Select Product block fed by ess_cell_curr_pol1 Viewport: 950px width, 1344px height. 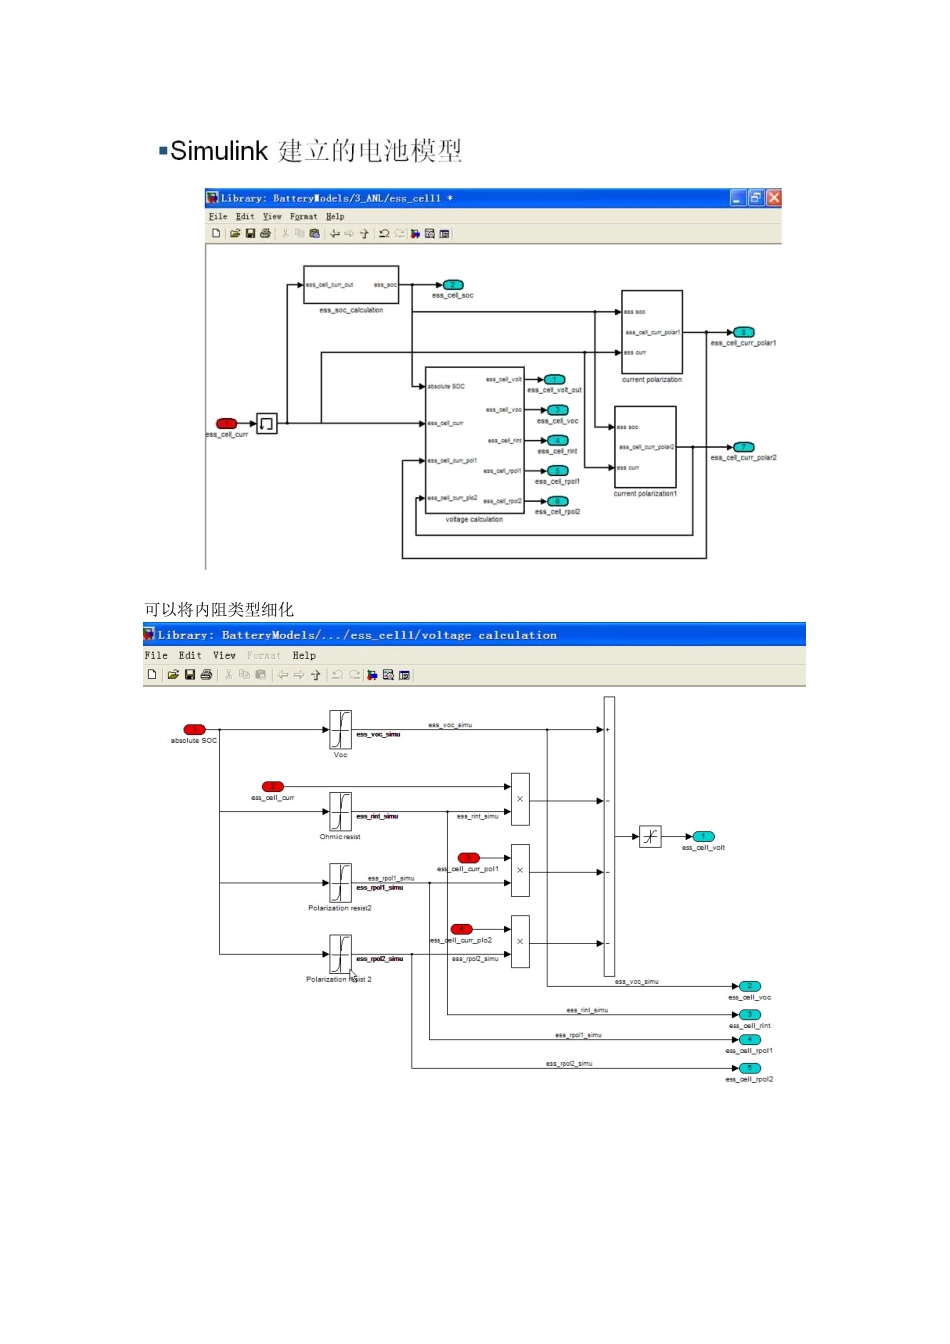coord(520,870)
